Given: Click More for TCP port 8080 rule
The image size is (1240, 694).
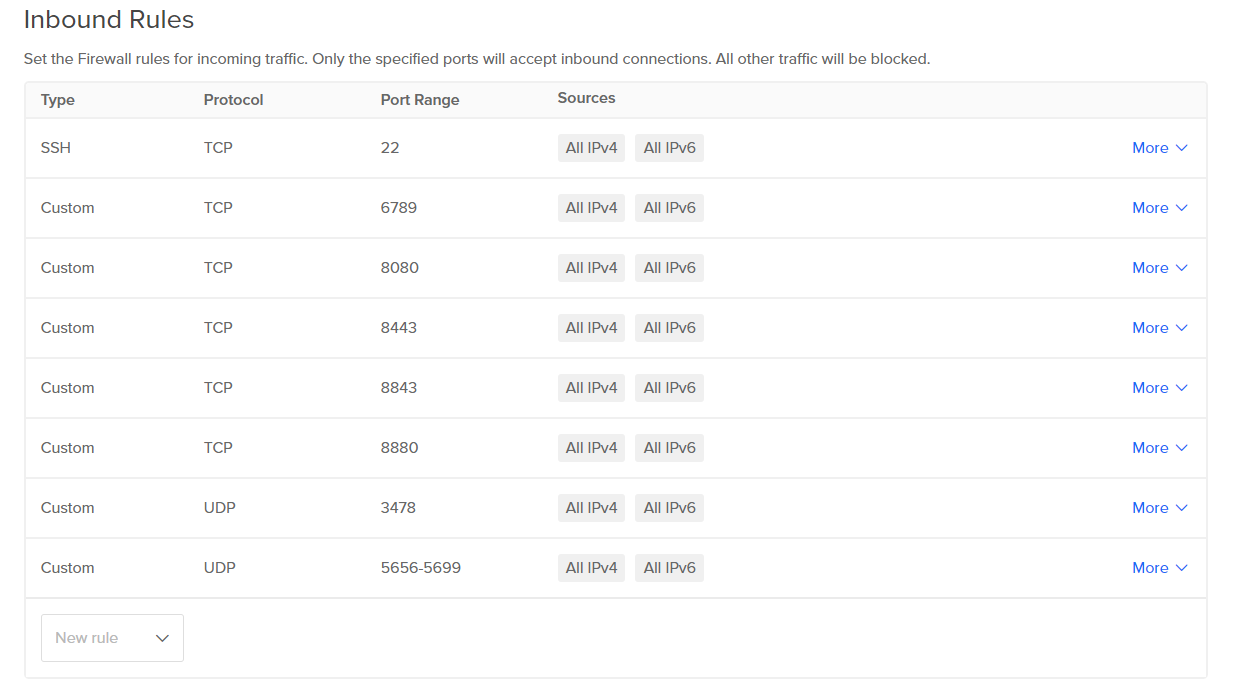Looking at the screenshot, I should coord(1159,268).
